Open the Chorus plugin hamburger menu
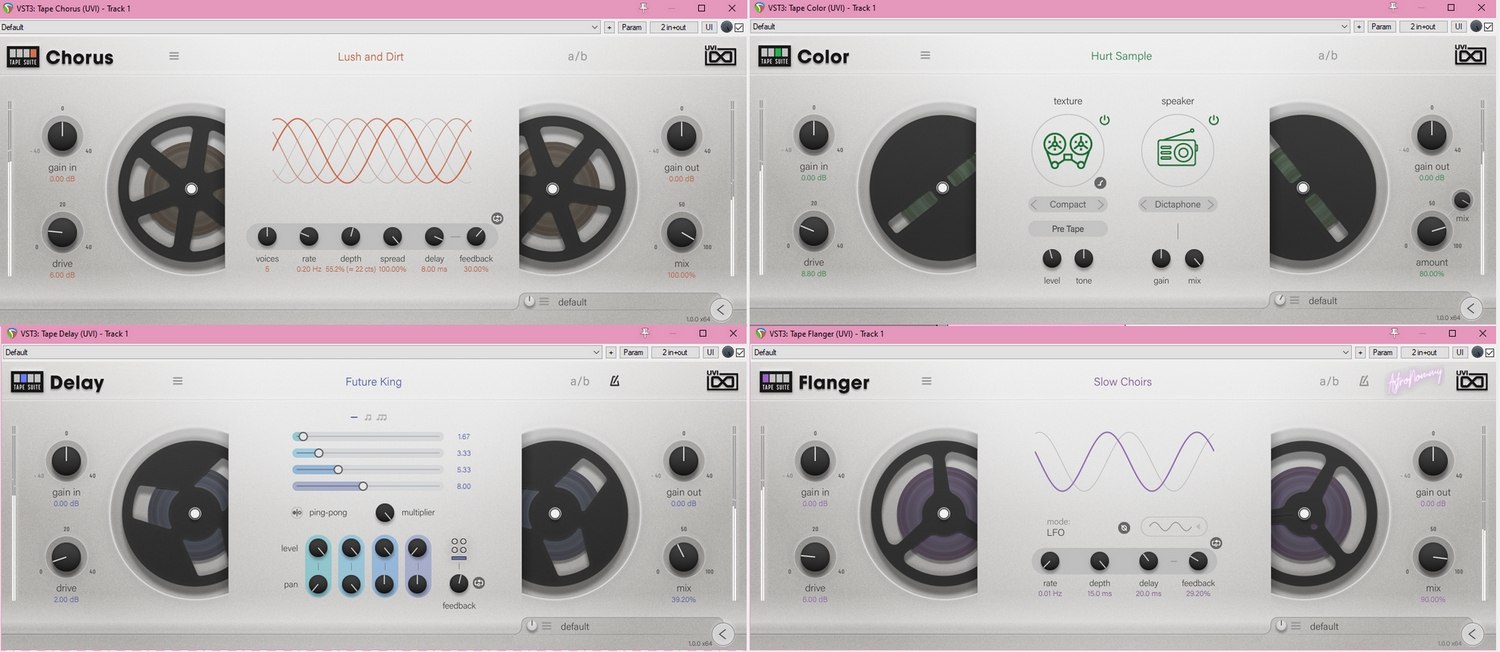1500x652 pixels. (174, 56)
